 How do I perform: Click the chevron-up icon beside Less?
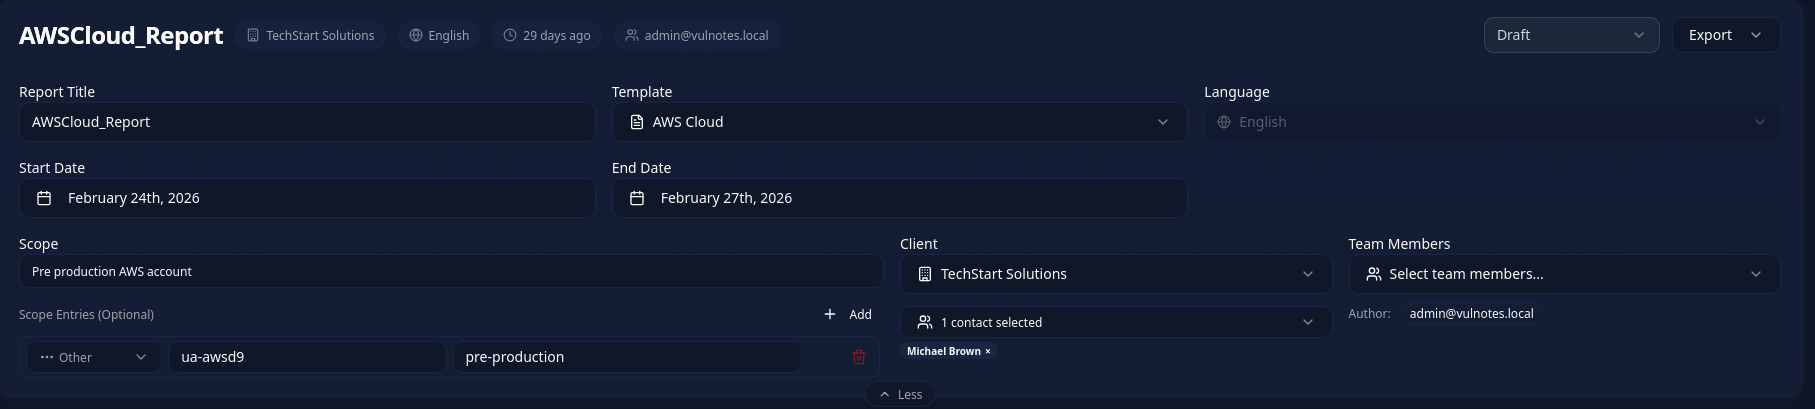point(884,394)
